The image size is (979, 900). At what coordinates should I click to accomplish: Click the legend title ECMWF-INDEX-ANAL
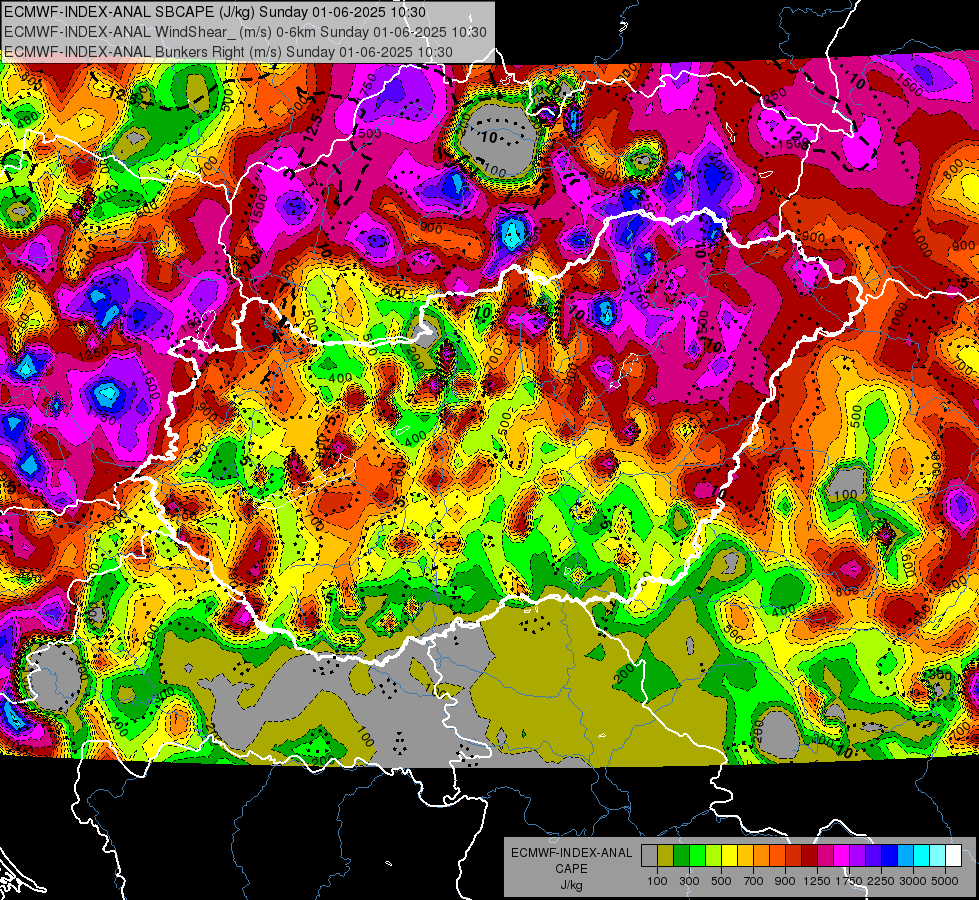coord(572,853)
